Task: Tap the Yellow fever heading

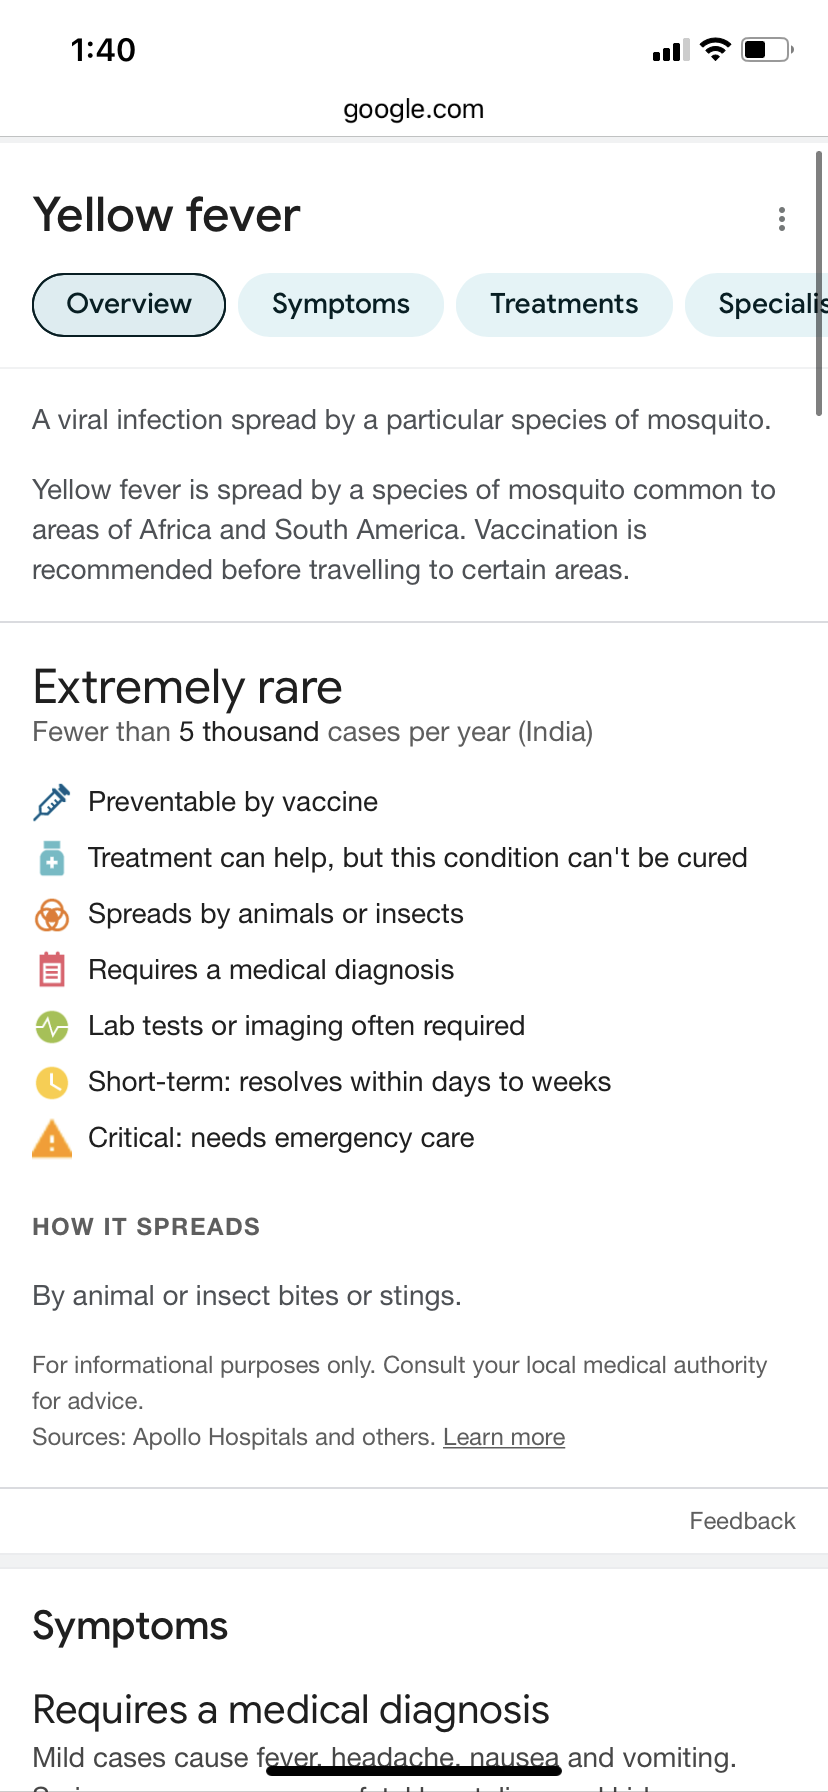Action: point(167,215)
